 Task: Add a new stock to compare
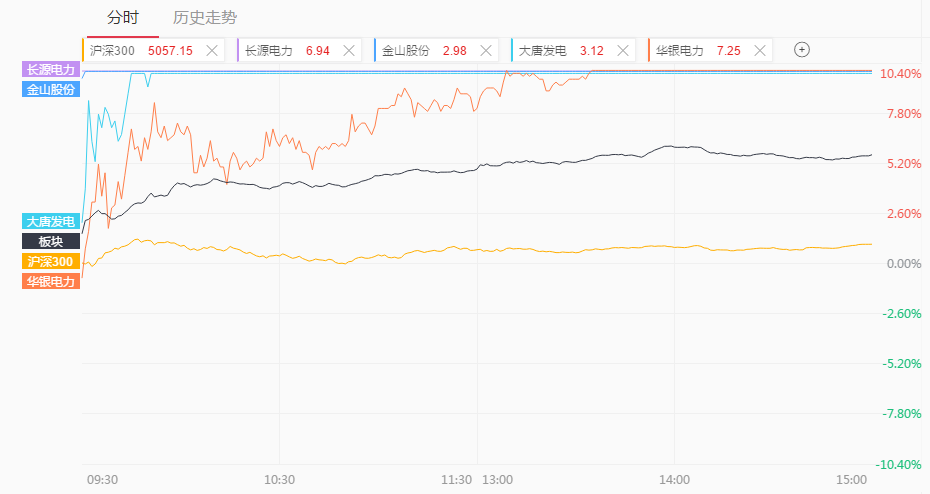[x=801, y=50]
